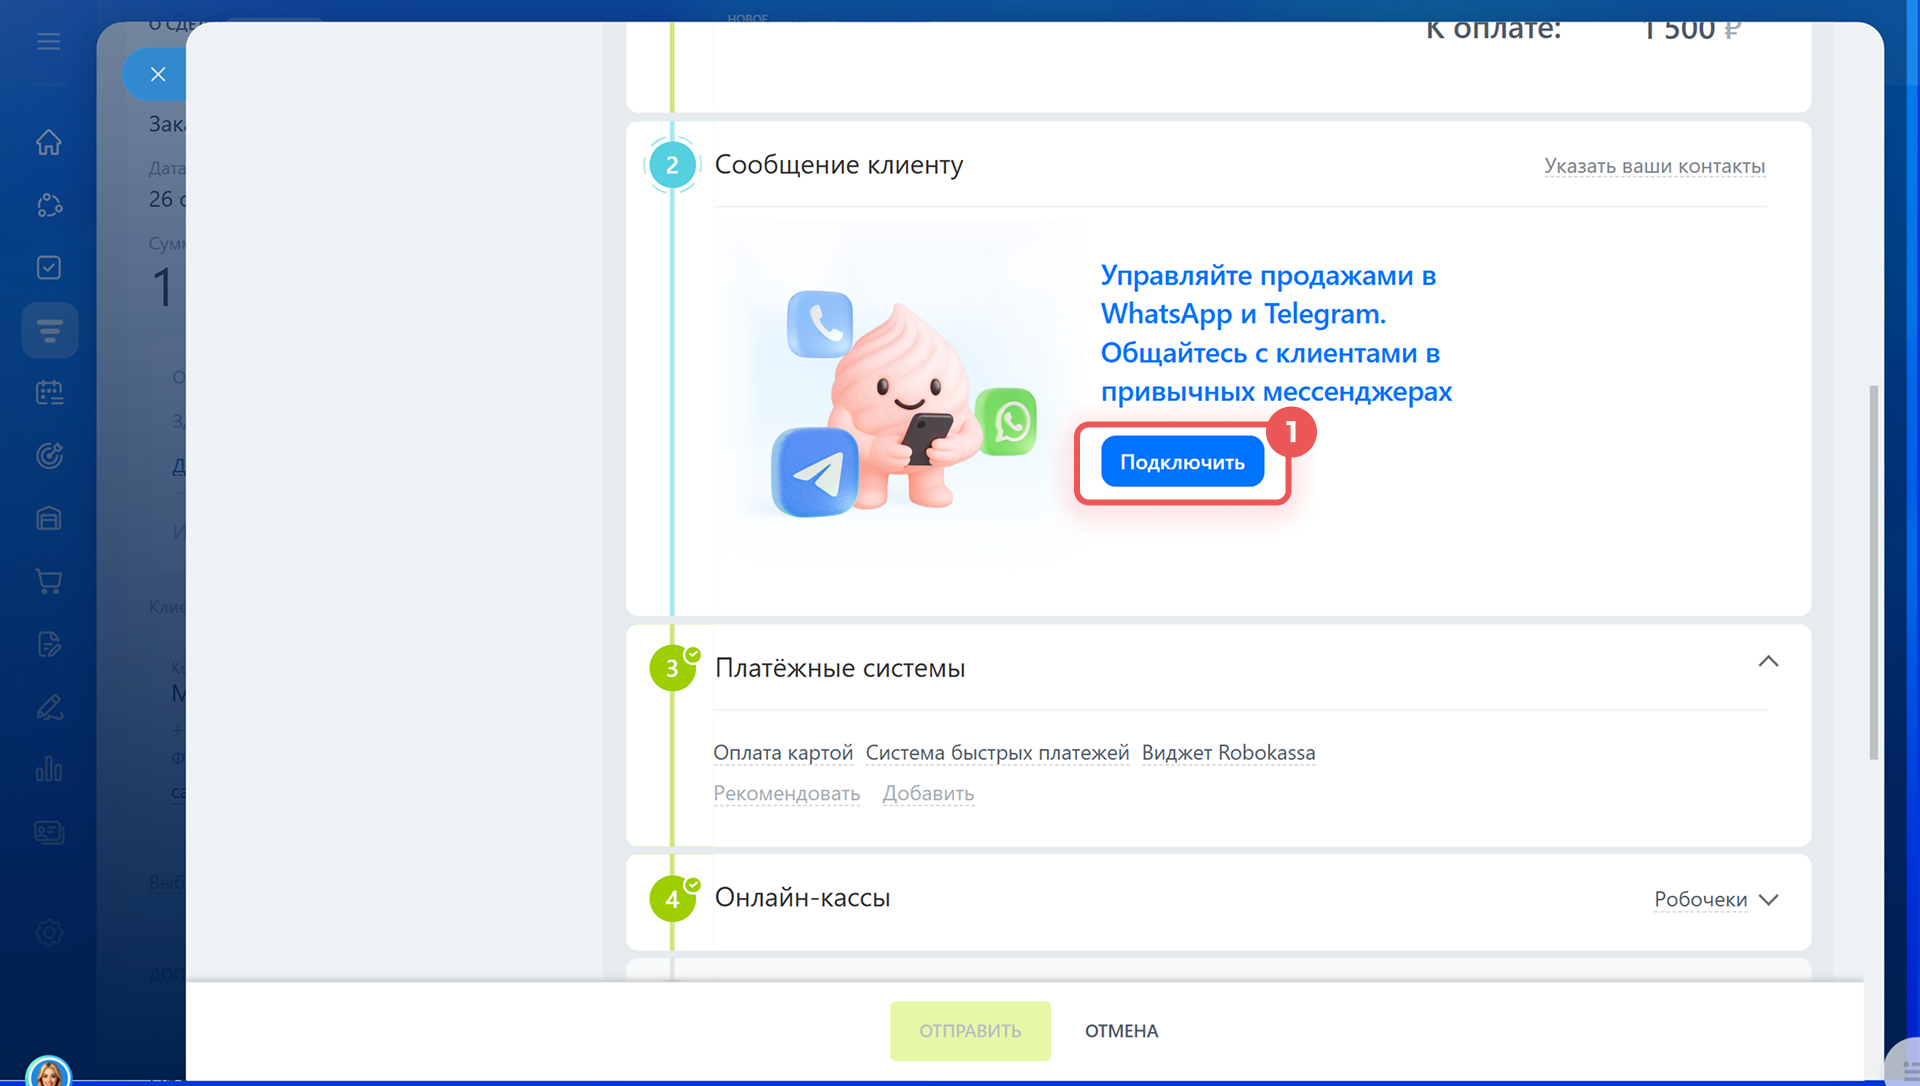Go to the home icon in sidebar
The image size is (1920, 1086).
tap(48, 142)
